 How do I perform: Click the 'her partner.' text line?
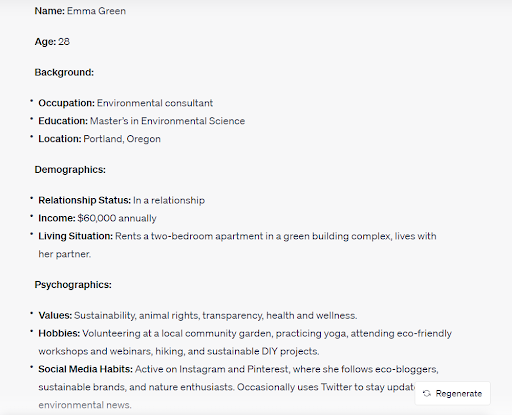click(x=65, y=254)
